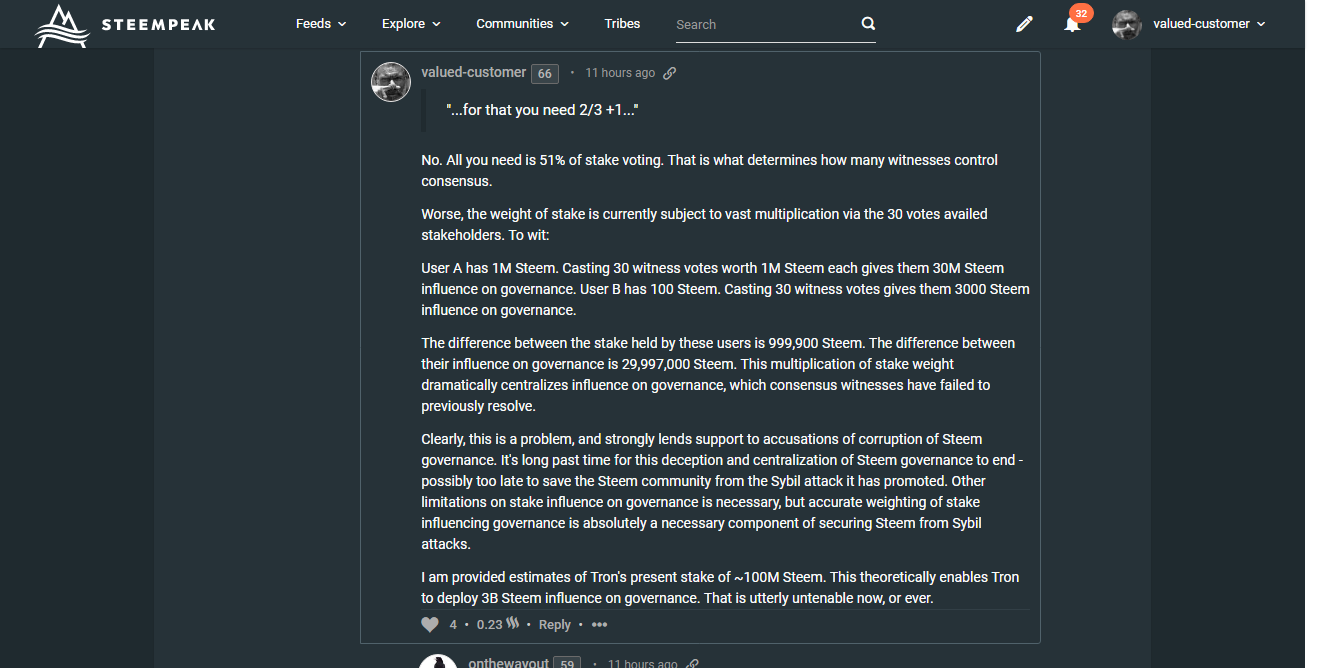Click the onthewayout username link

509,664
